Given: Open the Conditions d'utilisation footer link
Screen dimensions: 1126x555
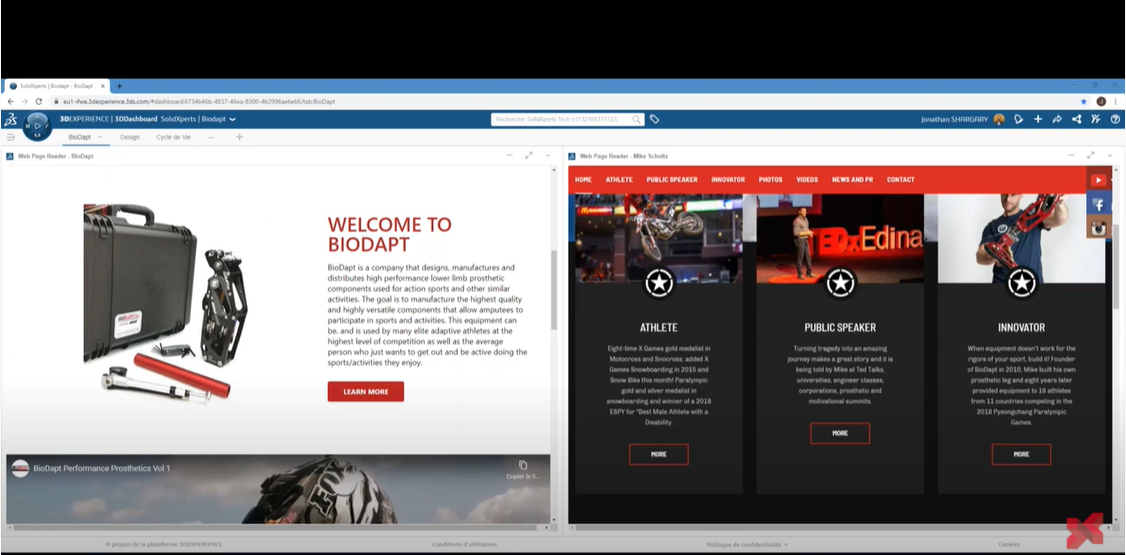Looking at the screenshot, I should (x=464, y=544).
